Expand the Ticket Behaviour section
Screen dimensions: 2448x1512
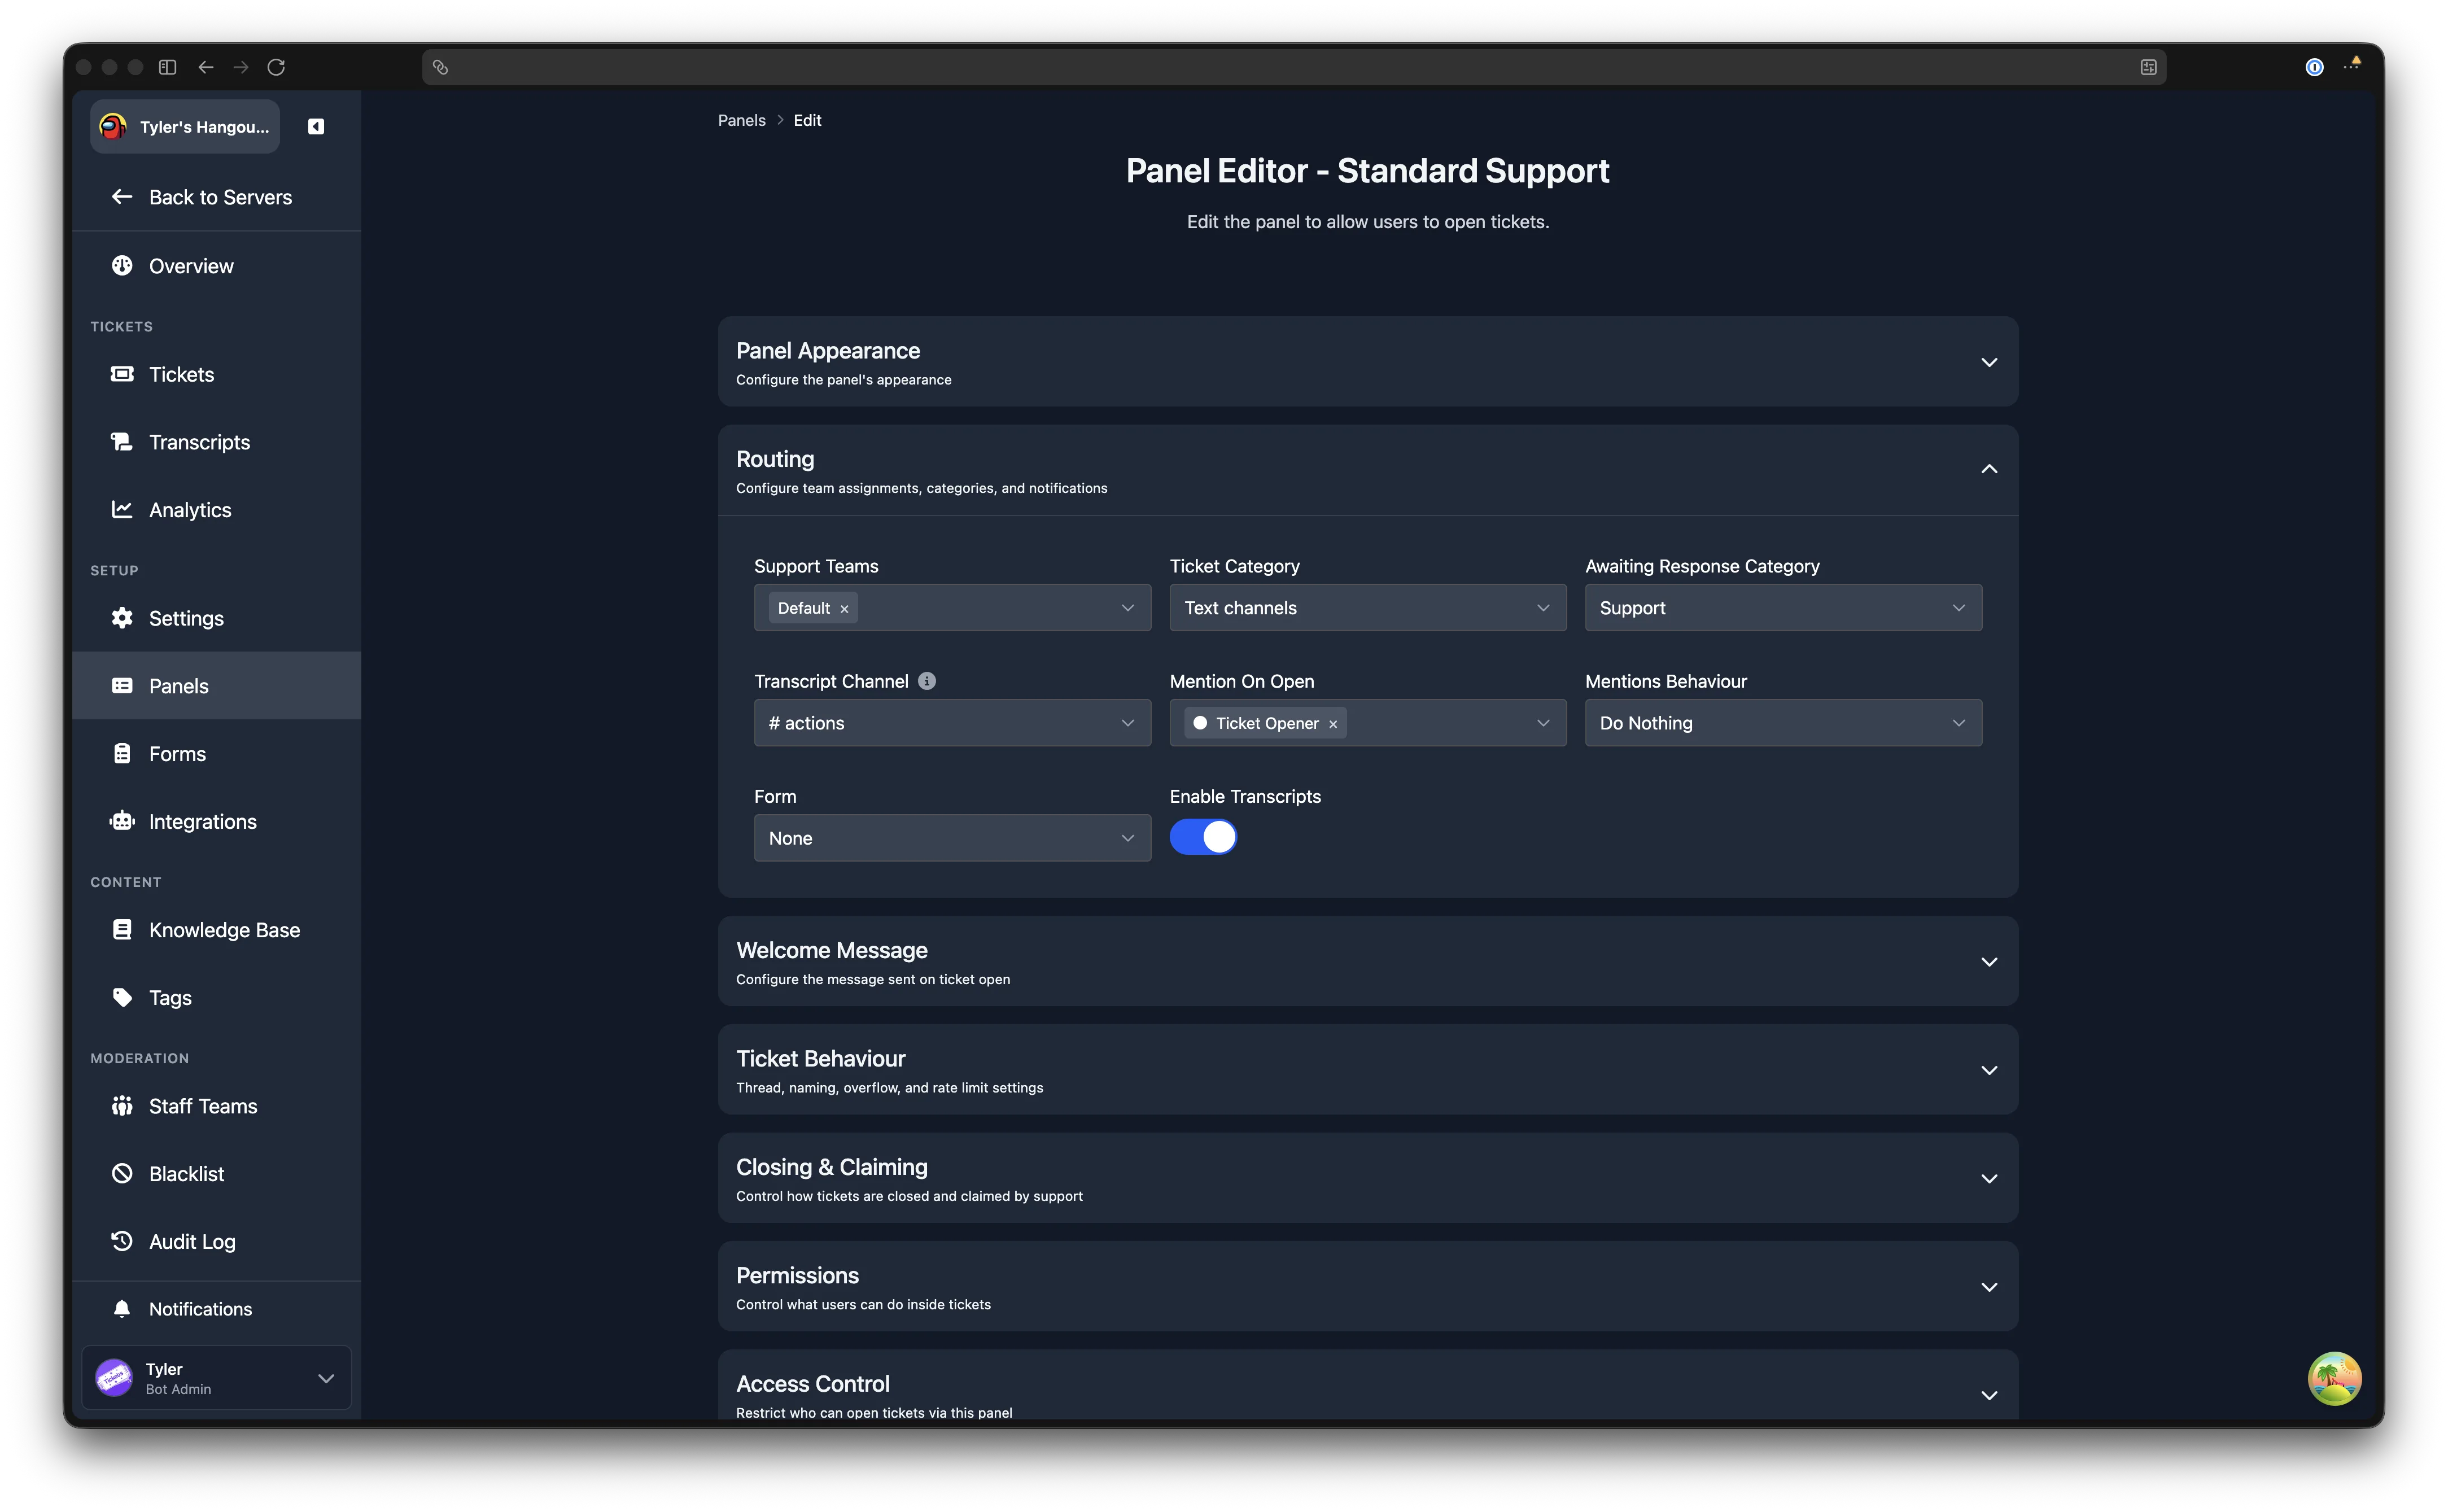[x=1367, y=1070]
